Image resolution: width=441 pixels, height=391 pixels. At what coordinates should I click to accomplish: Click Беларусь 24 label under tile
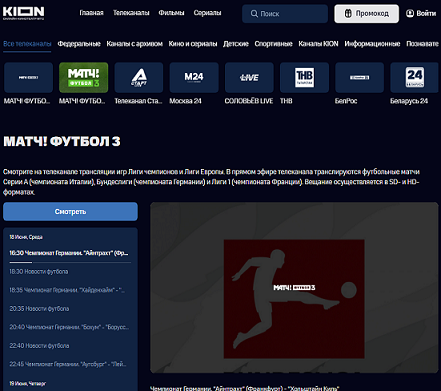point(409,101)
